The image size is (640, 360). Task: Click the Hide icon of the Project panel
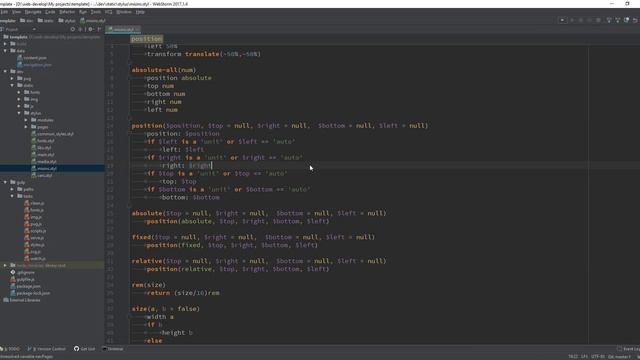coord(99,29)
